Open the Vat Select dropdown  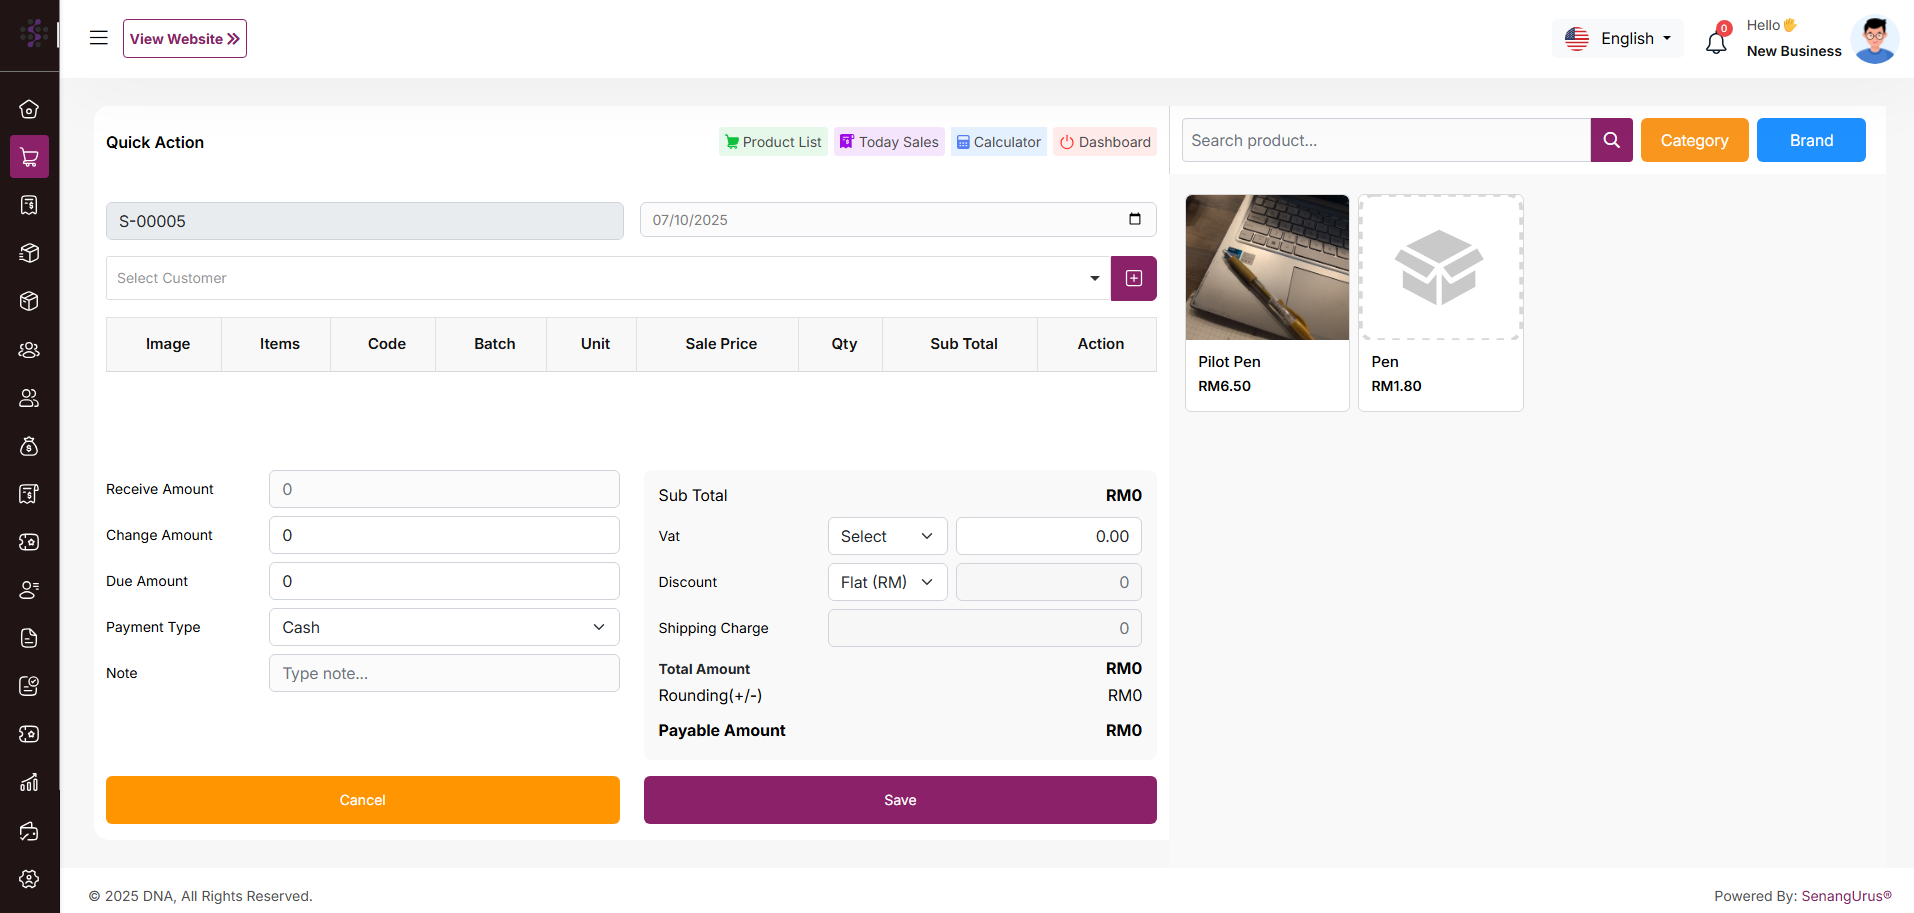(887, 536)
